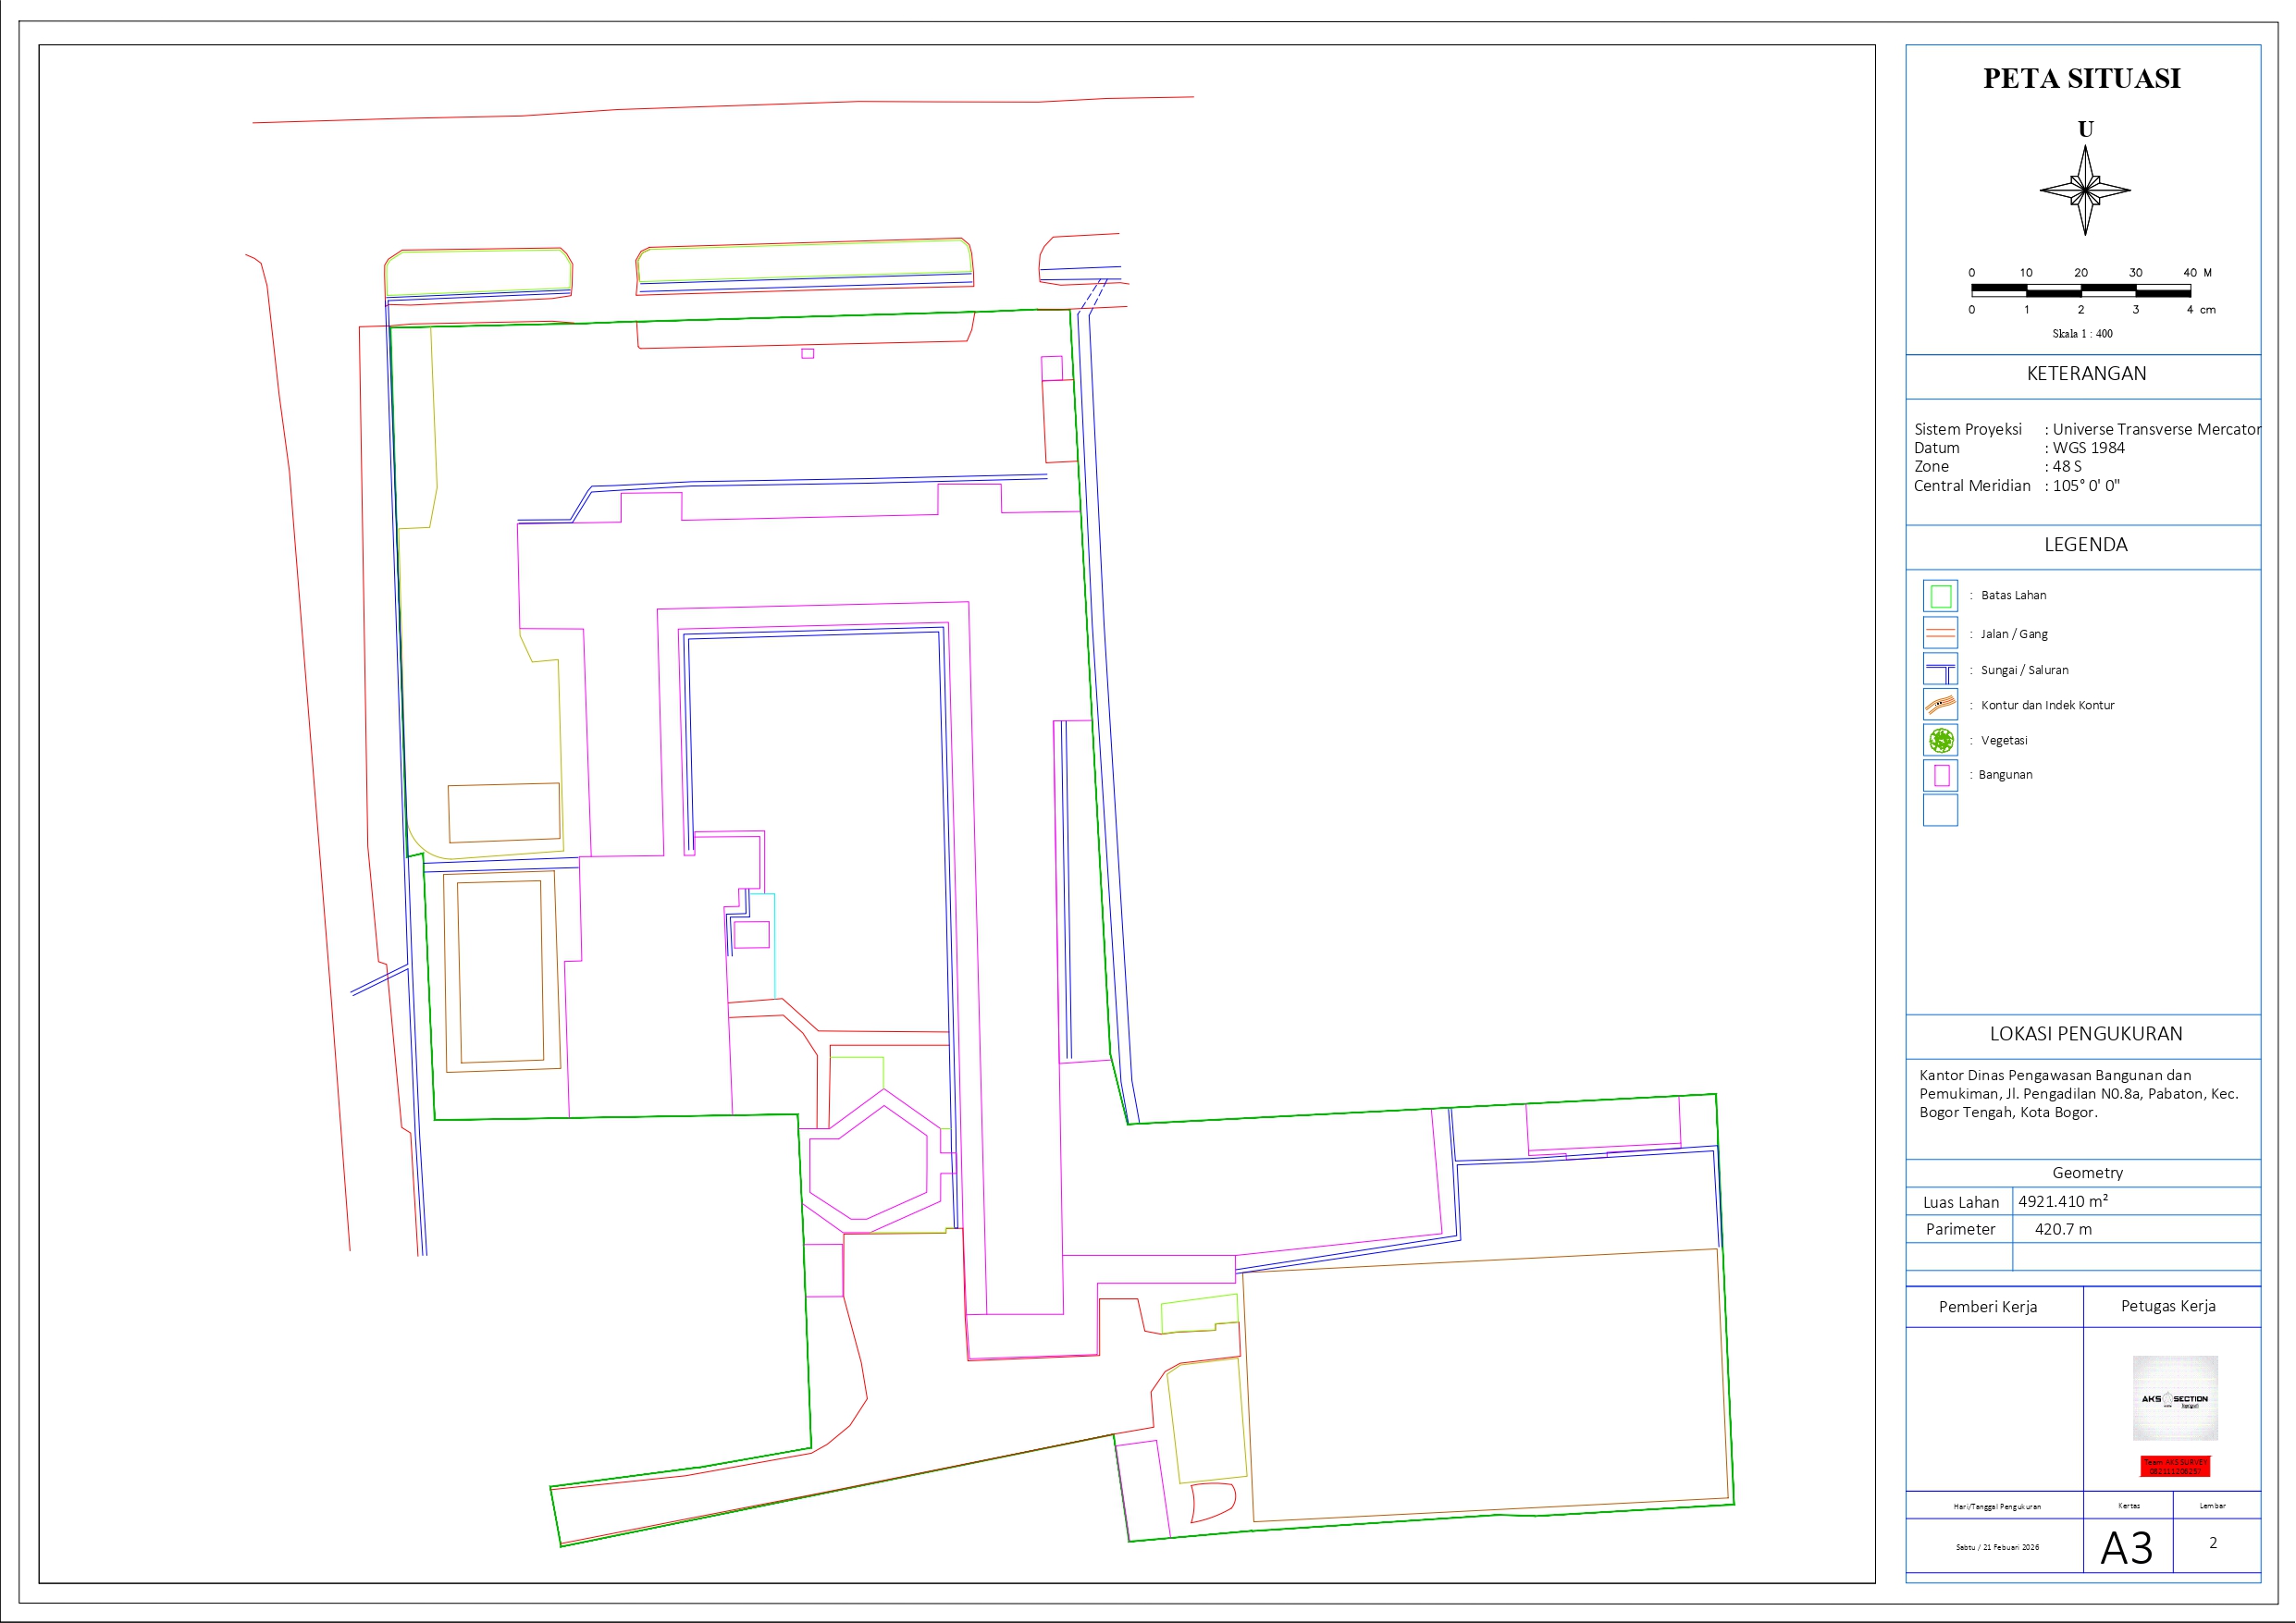Click the Parimeter label cell
This screenshot has height=1623, width=2296.
click(x=1960, y=1229)
